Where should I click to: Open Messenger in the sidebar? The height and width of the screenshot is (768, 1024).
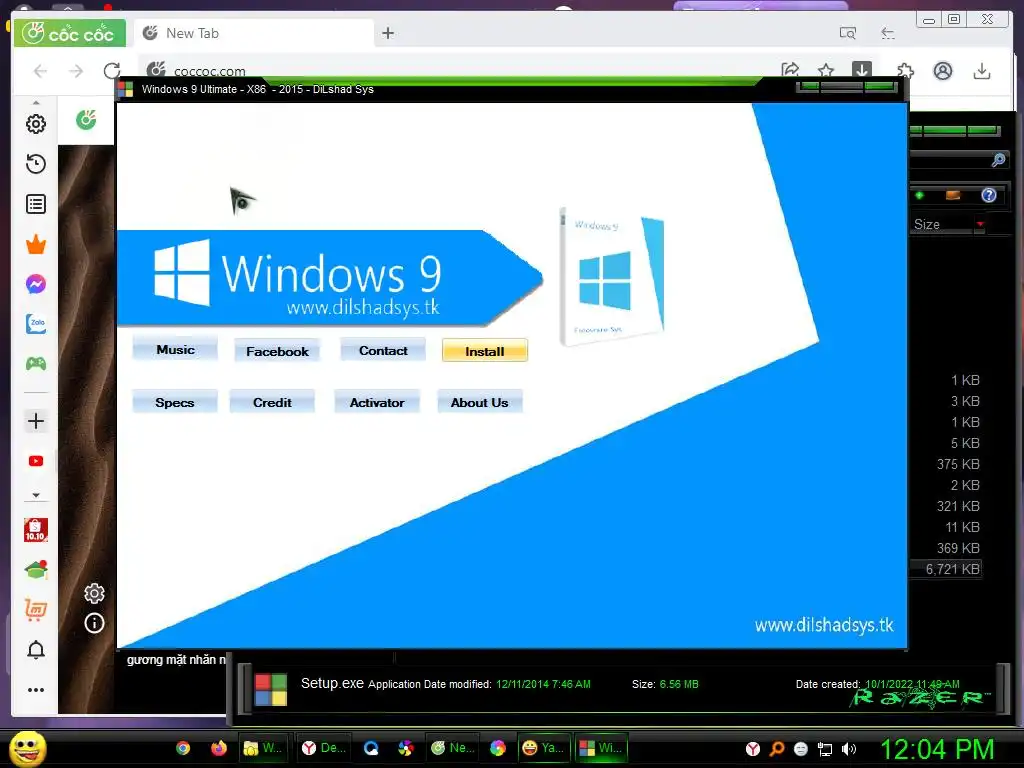pyautogui.click(x=36, y=284)
